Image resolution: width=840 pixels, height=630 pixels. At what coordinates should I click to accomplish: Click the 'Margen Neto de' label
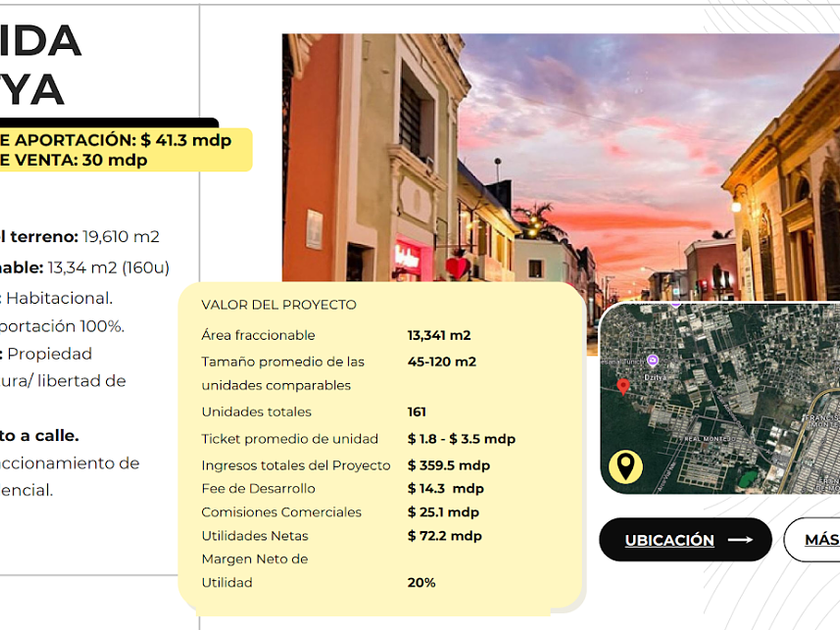click(x=255, y=559)
